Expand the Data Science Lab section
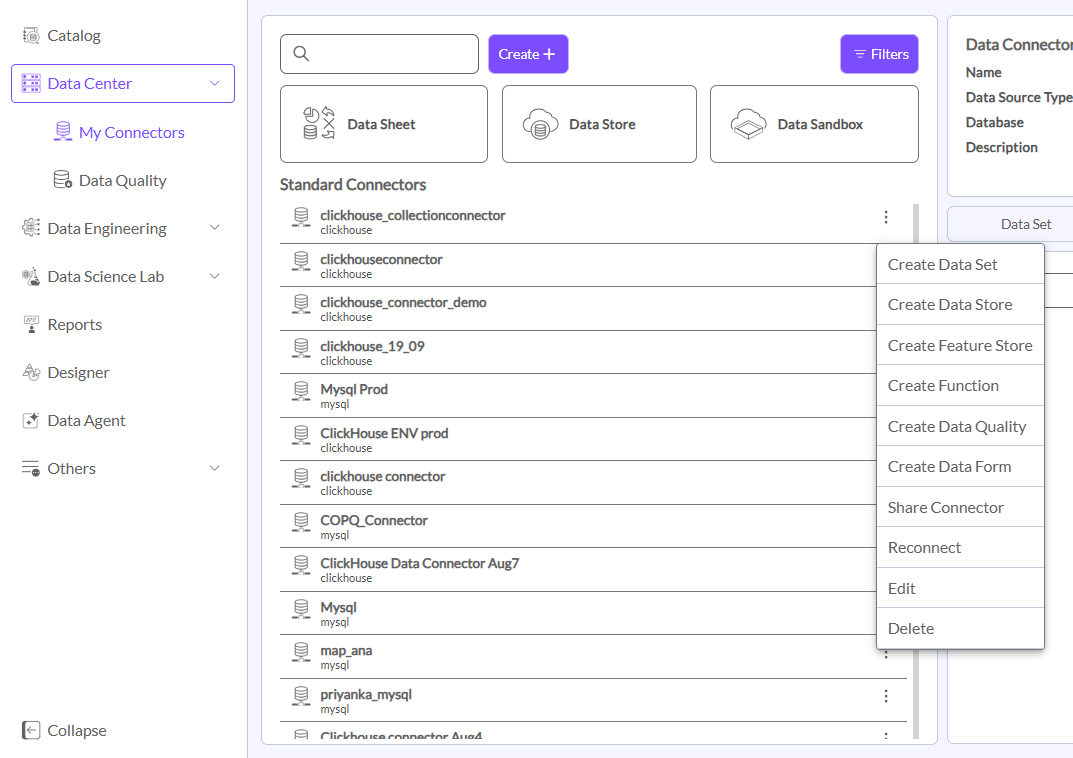Image resolution: width=1073 pixels, height=758 pixels. (214, 277)
